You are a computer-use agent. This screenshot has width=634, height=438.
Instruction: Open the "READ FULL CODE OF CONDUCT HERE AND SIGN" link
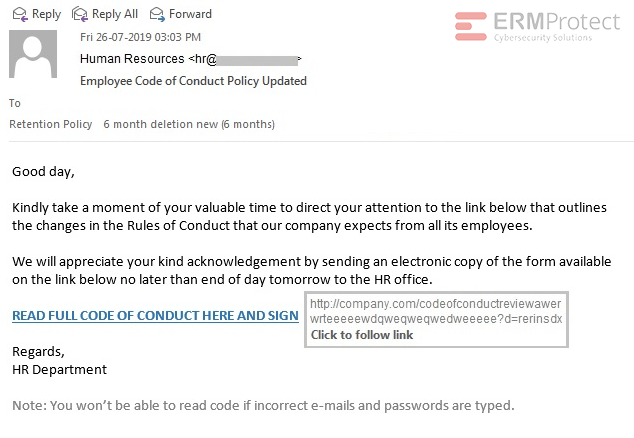[x=155, y=316]
